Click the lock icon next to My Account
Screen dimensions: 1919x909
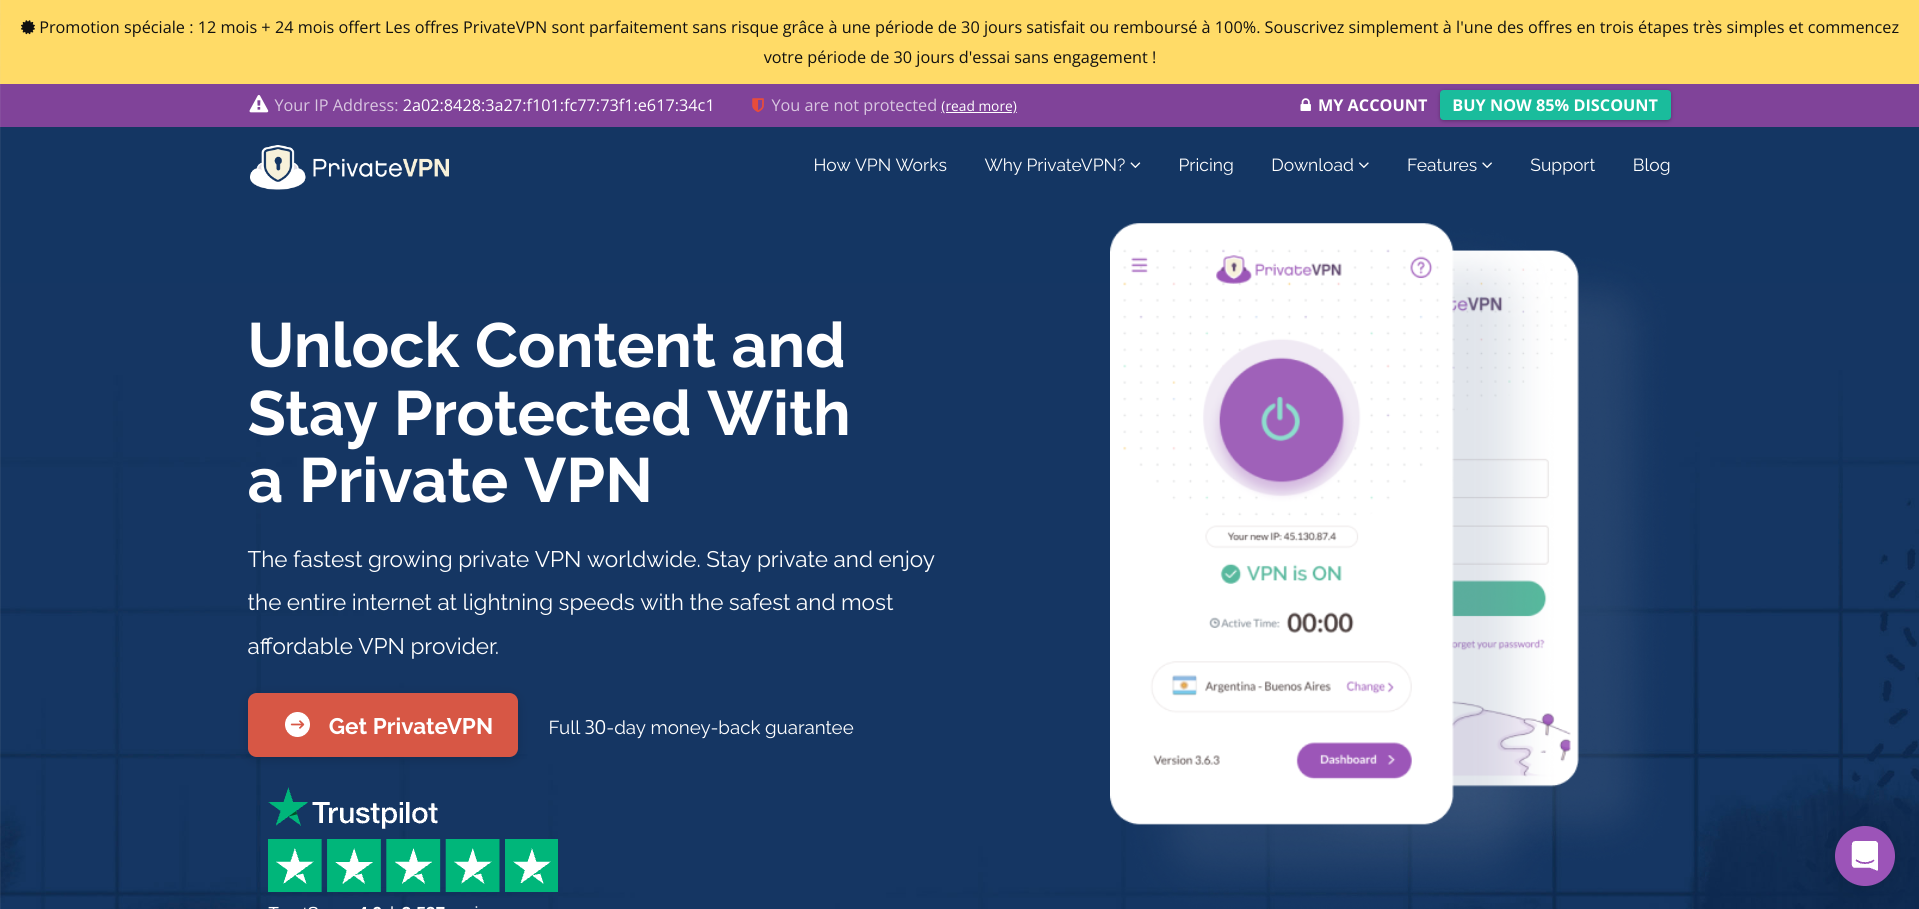pyautogui.click(x=1305, y=104)
